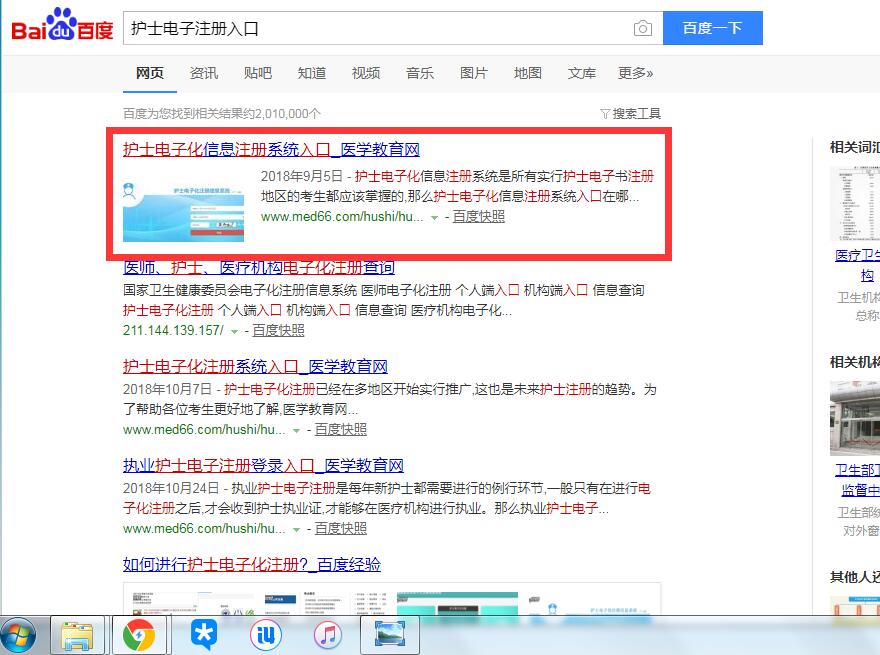Switch to the 图片 search tab
The width and height of the screenshot is (880, 655).
(x=473, y=72)
